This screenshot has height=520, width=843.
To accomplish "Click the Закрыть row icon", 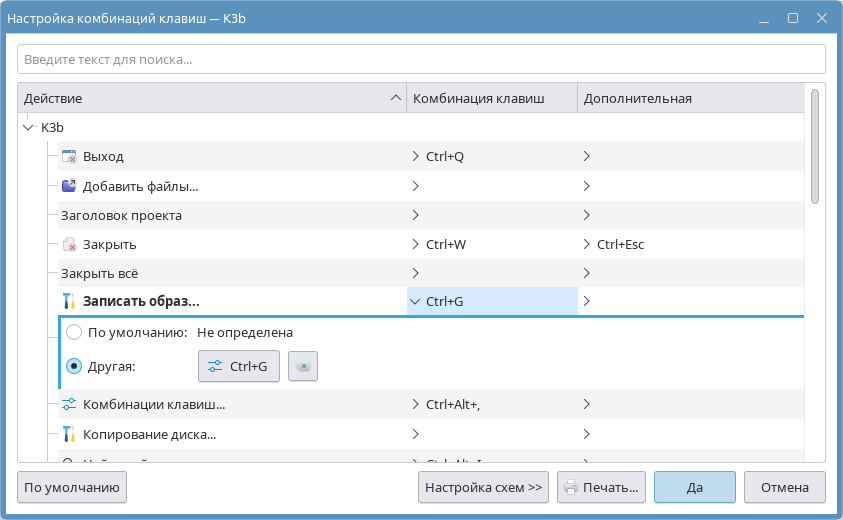I will click(x=69, y=244).
